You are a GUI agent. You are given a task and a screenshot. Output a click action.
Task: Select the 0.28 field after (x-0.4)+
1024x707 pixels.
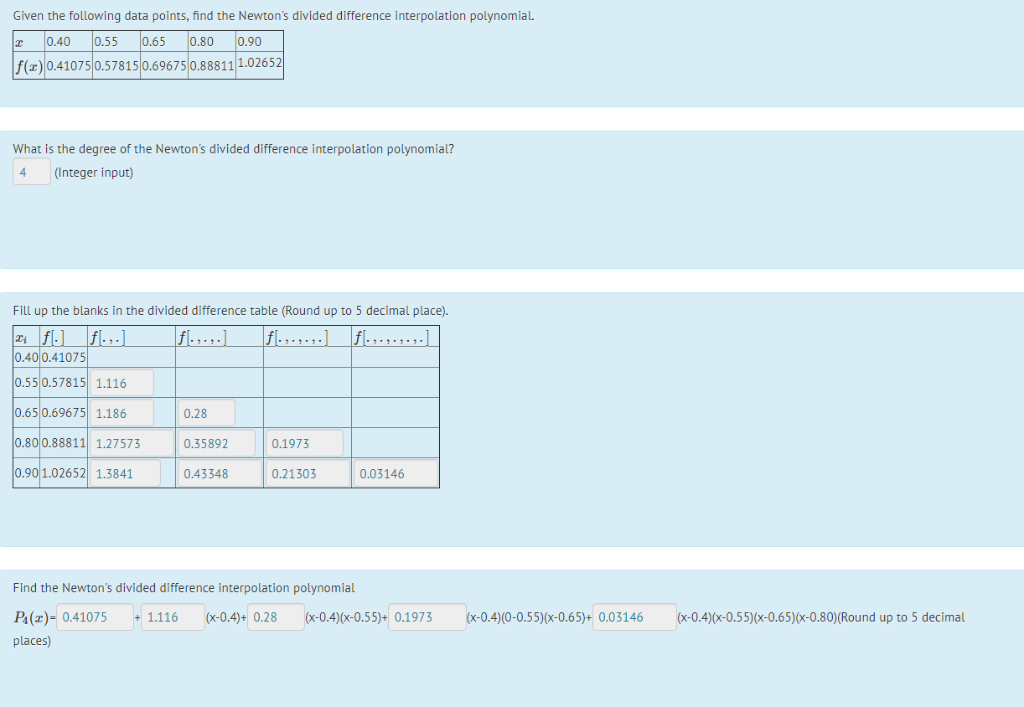click(276, 617)
